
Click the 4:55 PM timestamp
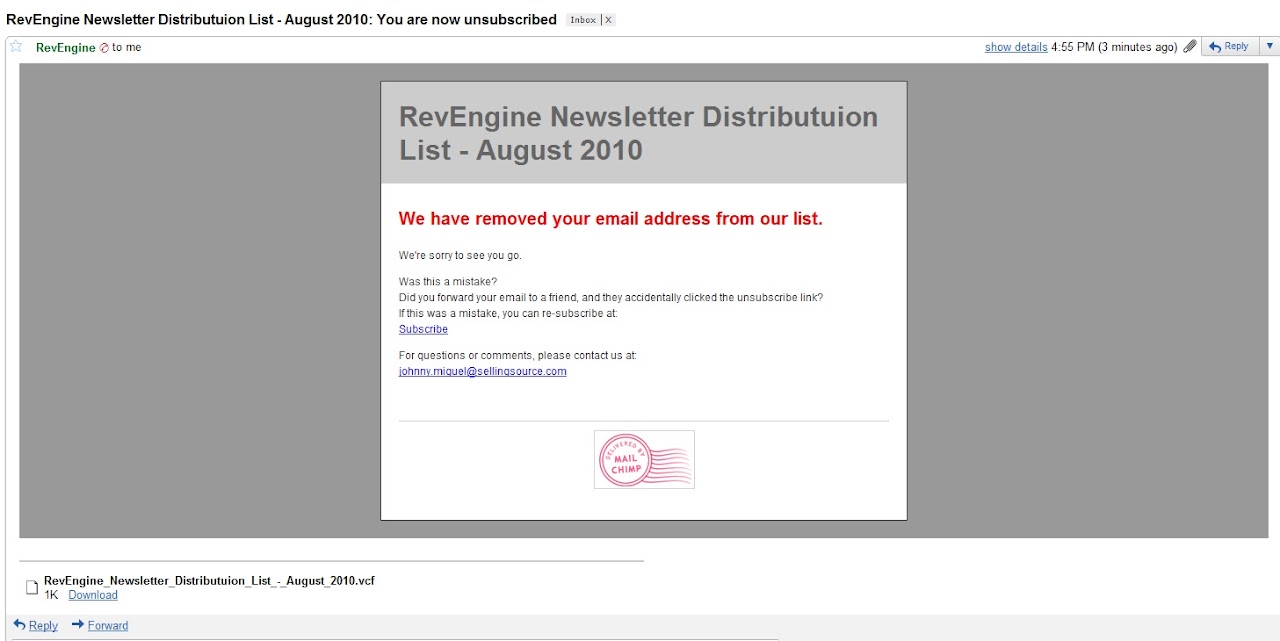coord(1114,47)
